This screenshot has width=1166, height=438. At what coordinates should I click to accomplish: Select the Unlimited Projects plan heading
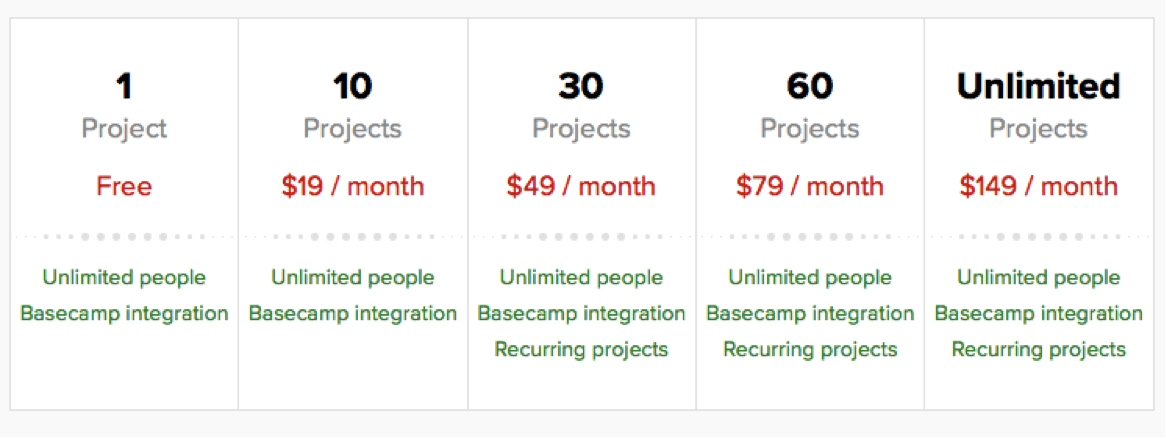tap(1038, 106)
